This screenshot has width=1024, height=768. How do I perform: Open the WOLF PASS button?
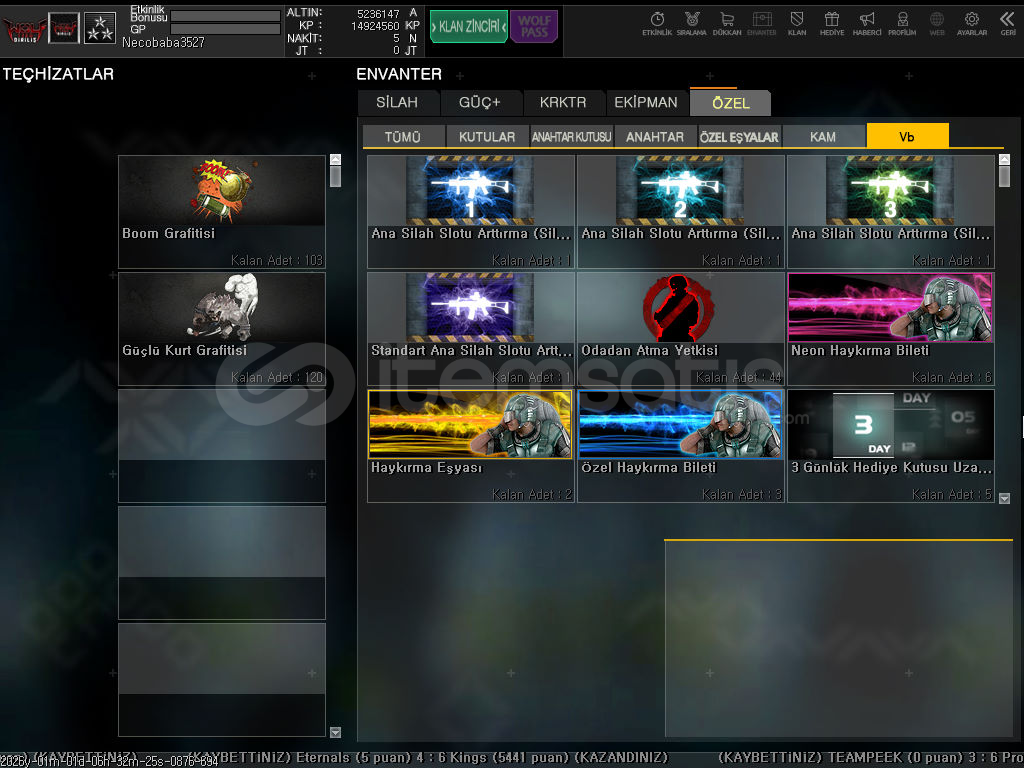(x=534, y=27)
